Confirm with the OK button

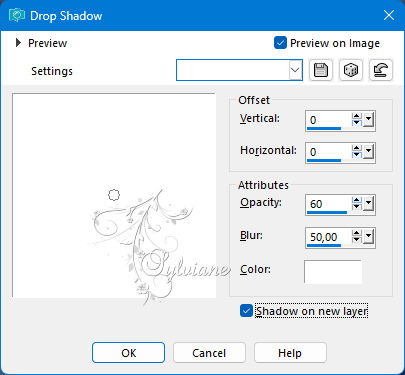tap(128, 353)
